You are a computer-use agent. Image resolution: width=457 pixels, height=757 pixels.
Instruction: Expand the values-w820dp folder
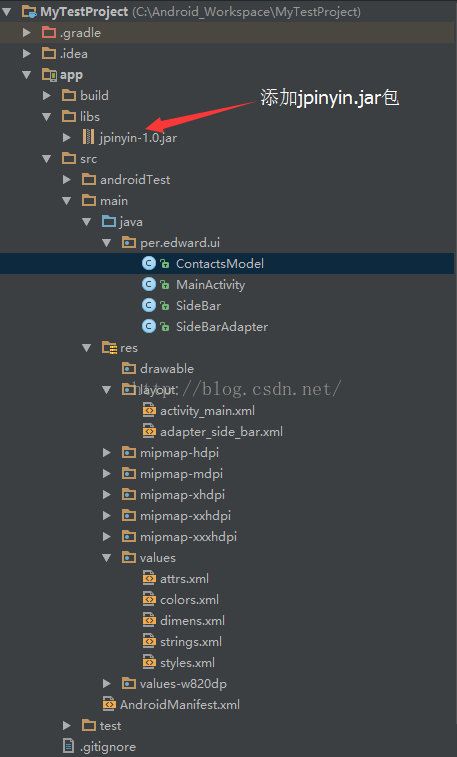point(107,684)
